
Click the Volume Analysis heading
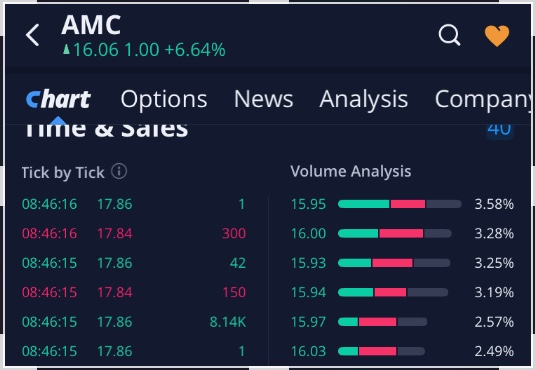(x=351, y=171)
